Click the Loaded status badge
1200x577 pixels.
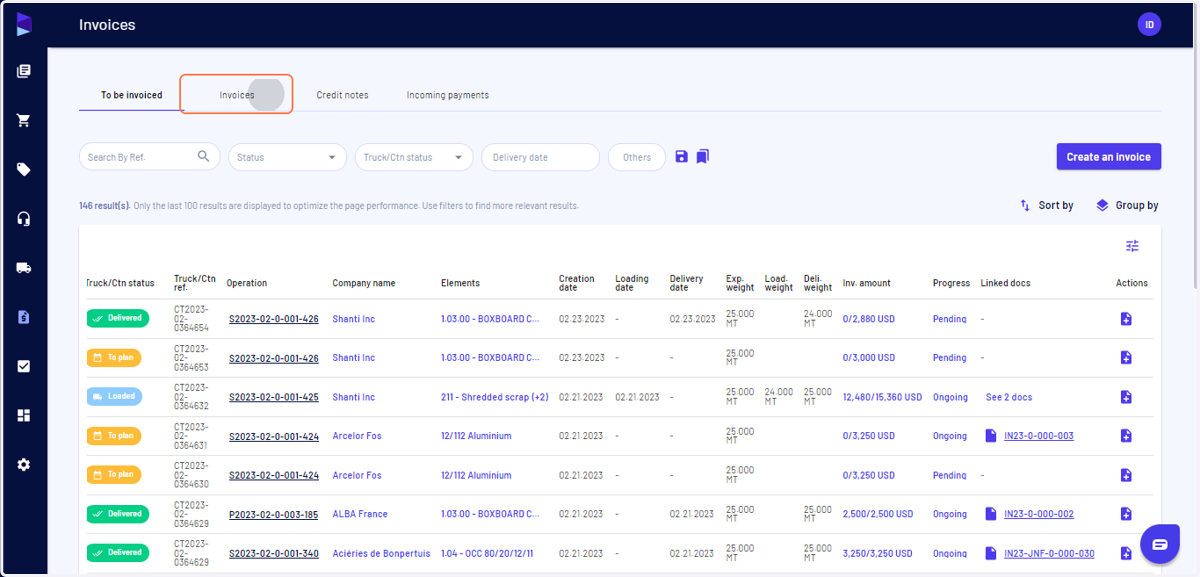[114, 396]
